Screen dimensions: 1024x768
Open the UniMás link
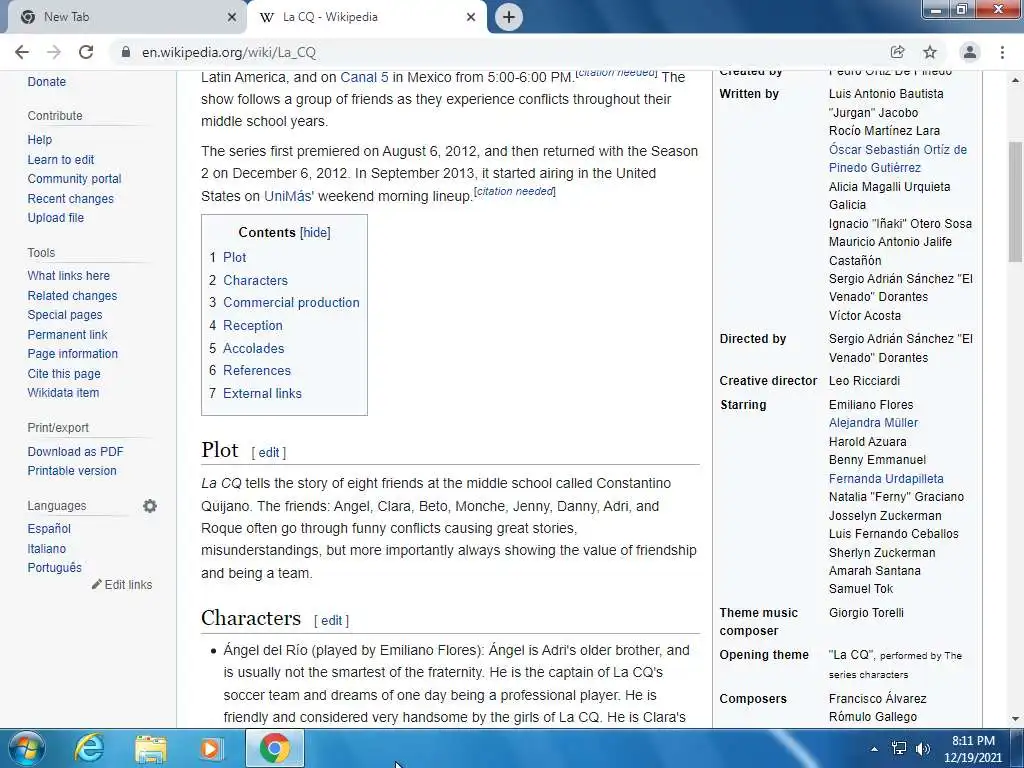pos(289,196)
